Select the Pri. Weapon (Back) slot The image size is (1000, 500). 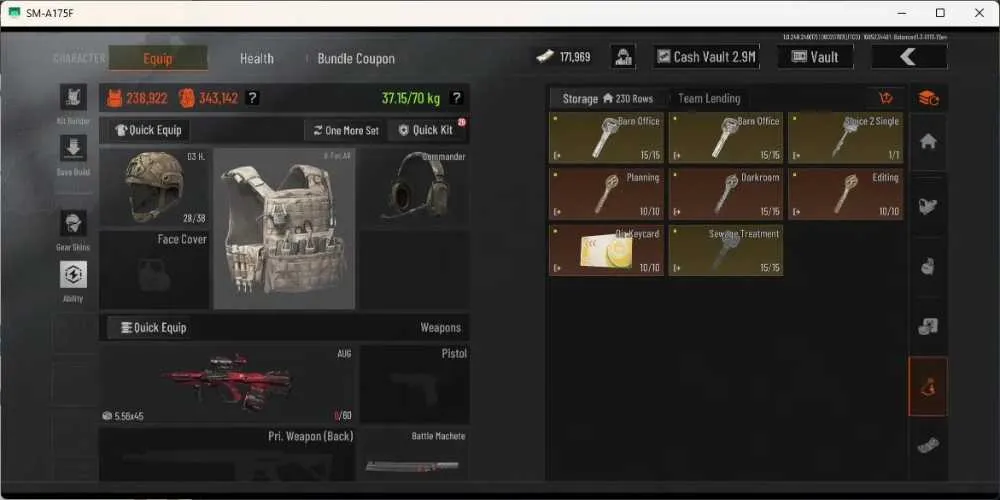tap(227, 454)
